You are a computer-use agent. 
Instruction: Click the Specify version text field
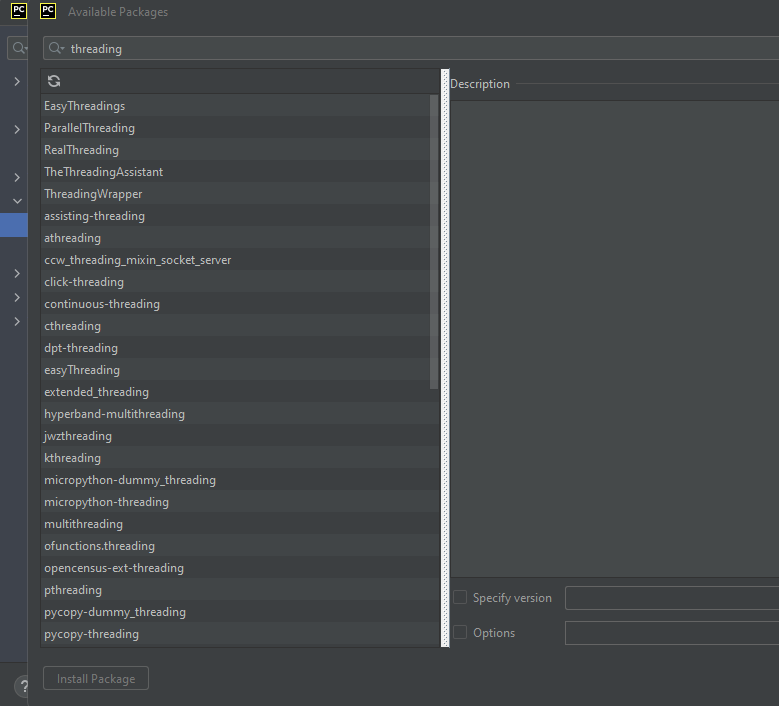tap(672, 598)
